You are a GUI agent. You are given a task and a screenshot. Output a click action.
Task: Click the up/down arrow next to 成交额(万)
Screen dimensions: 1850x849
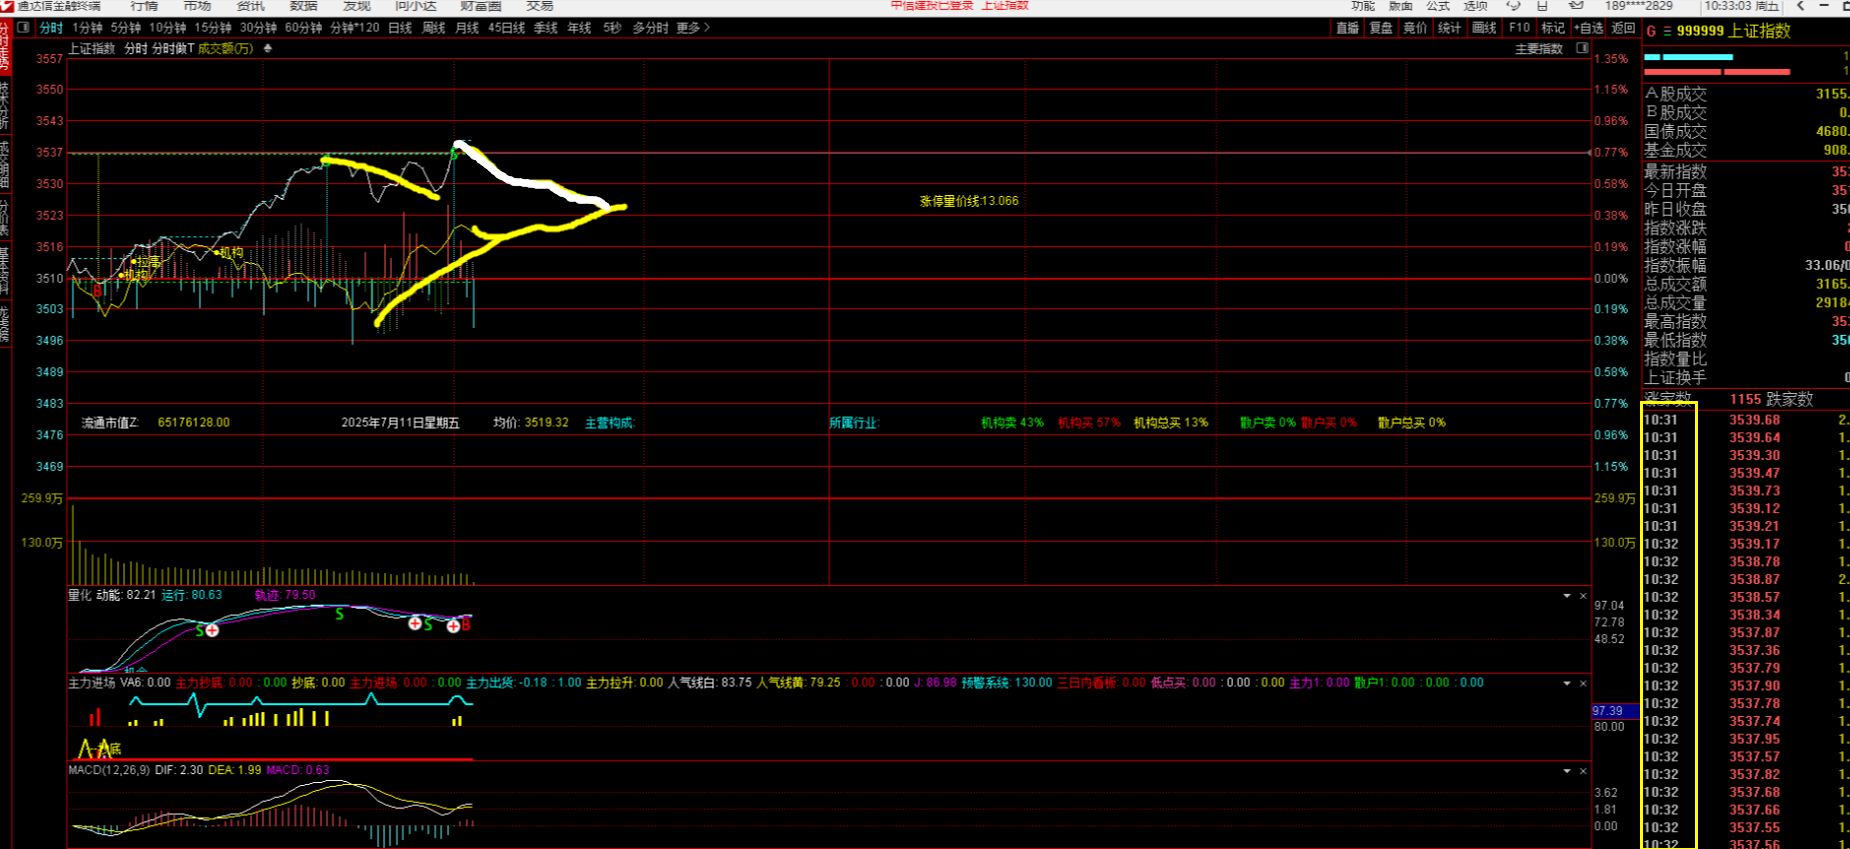click(x=267, y=48)
